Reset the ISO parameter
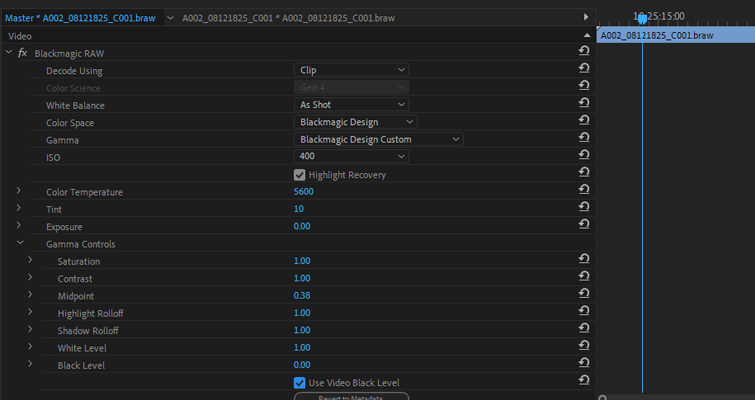755x400 pixels. click(583, 157)
